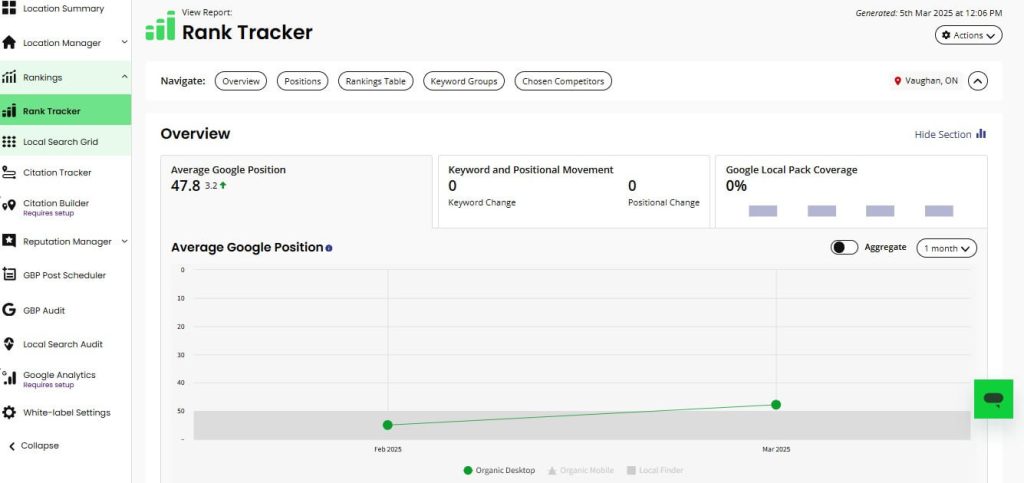Click the Generated timestamp text
The height and width of the screenshot is (483, 1024).
(x=929, y=12)
